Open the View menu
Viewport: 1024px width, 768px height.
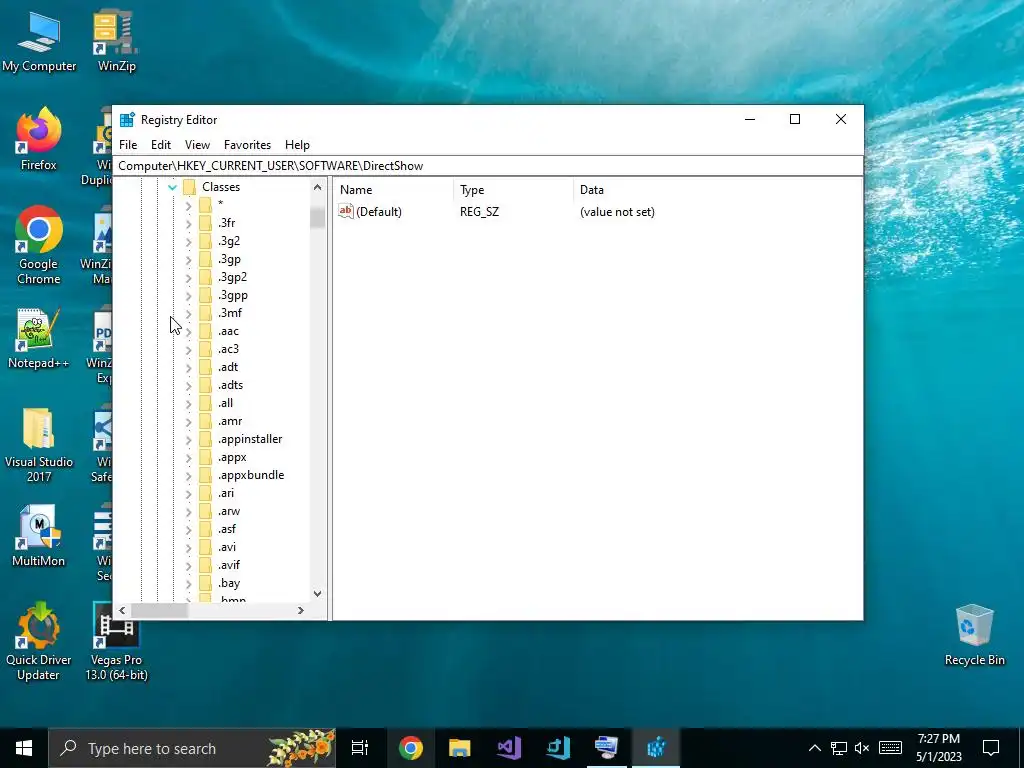click(x=197, y=145)
